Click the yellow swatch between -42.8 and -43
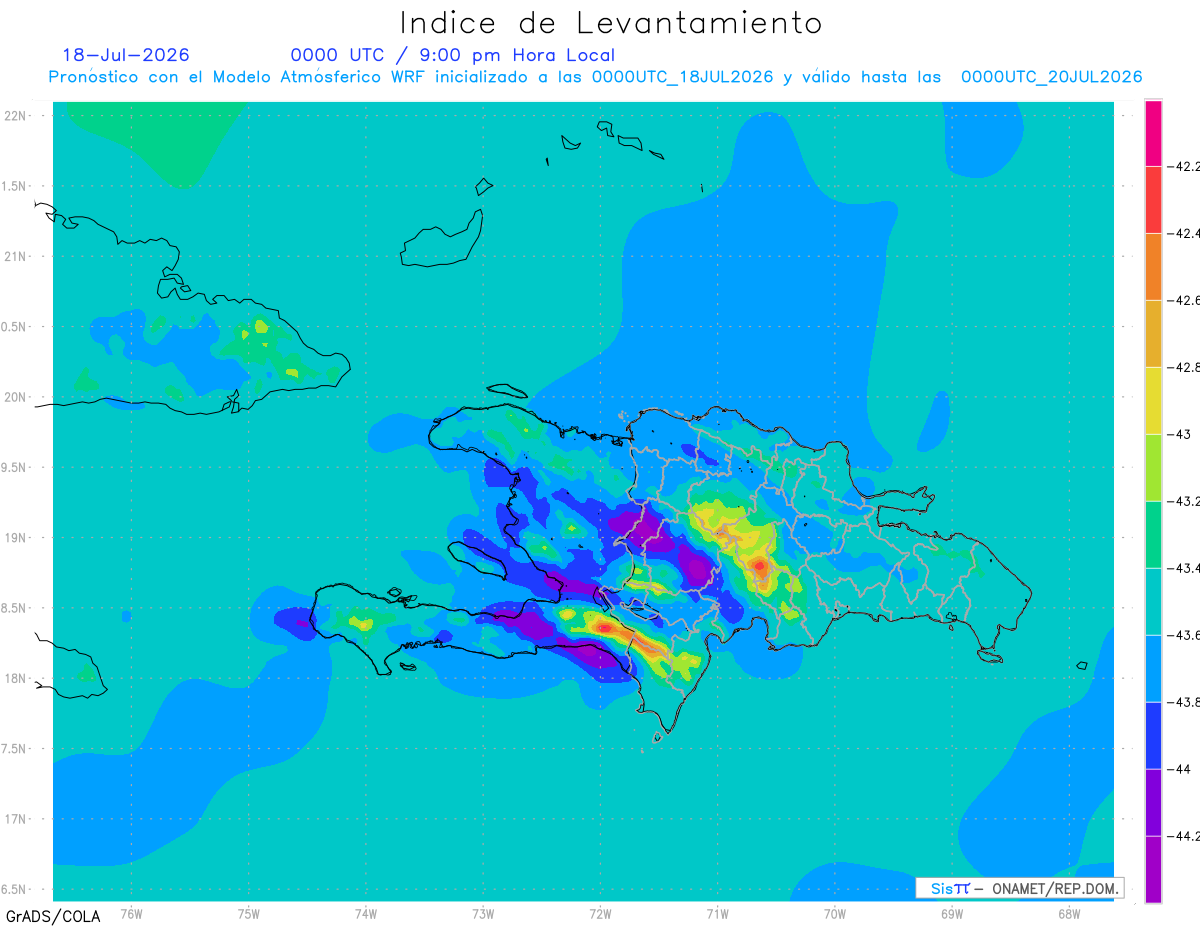This screenshot has width=1200, height=927. [x=1153, y=400]
